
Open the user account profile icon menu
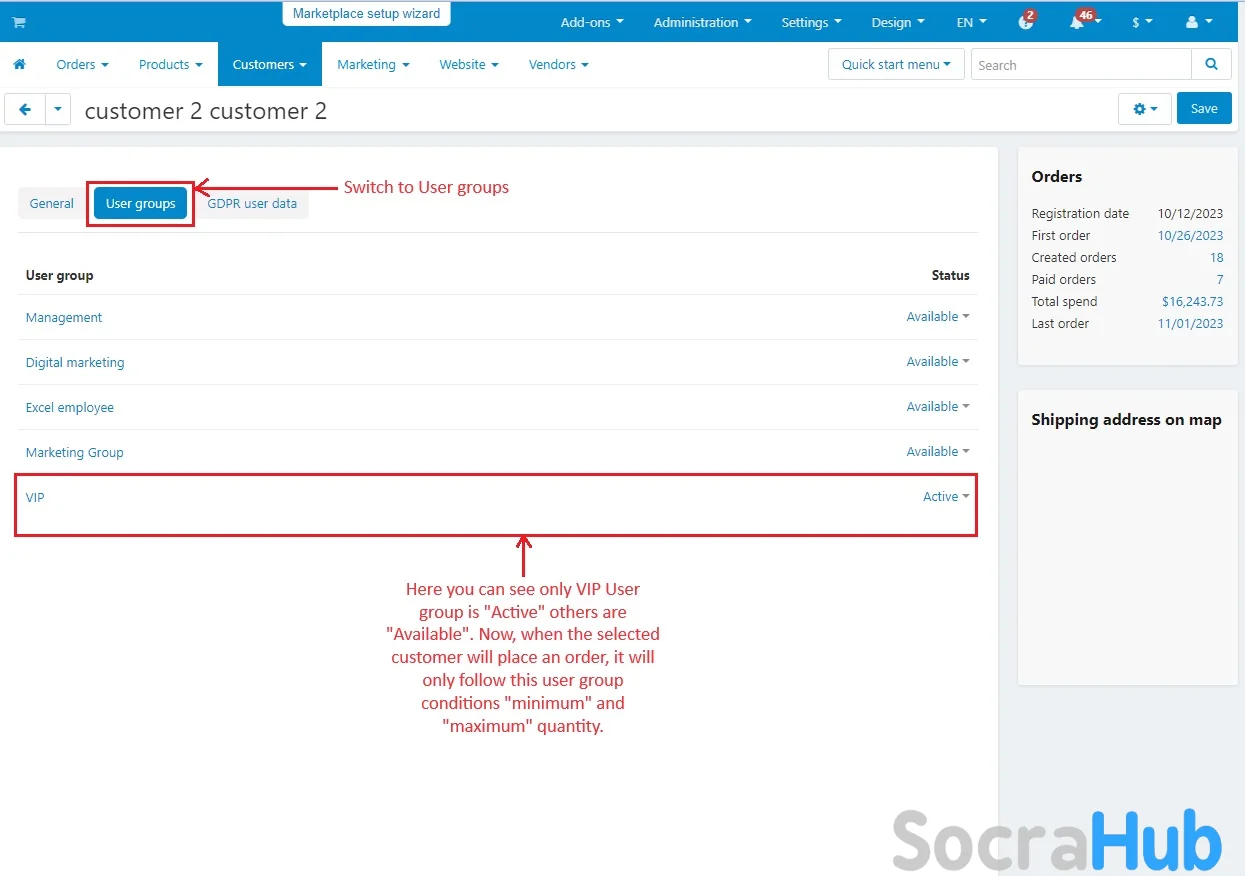click(x=1198, y=22)
